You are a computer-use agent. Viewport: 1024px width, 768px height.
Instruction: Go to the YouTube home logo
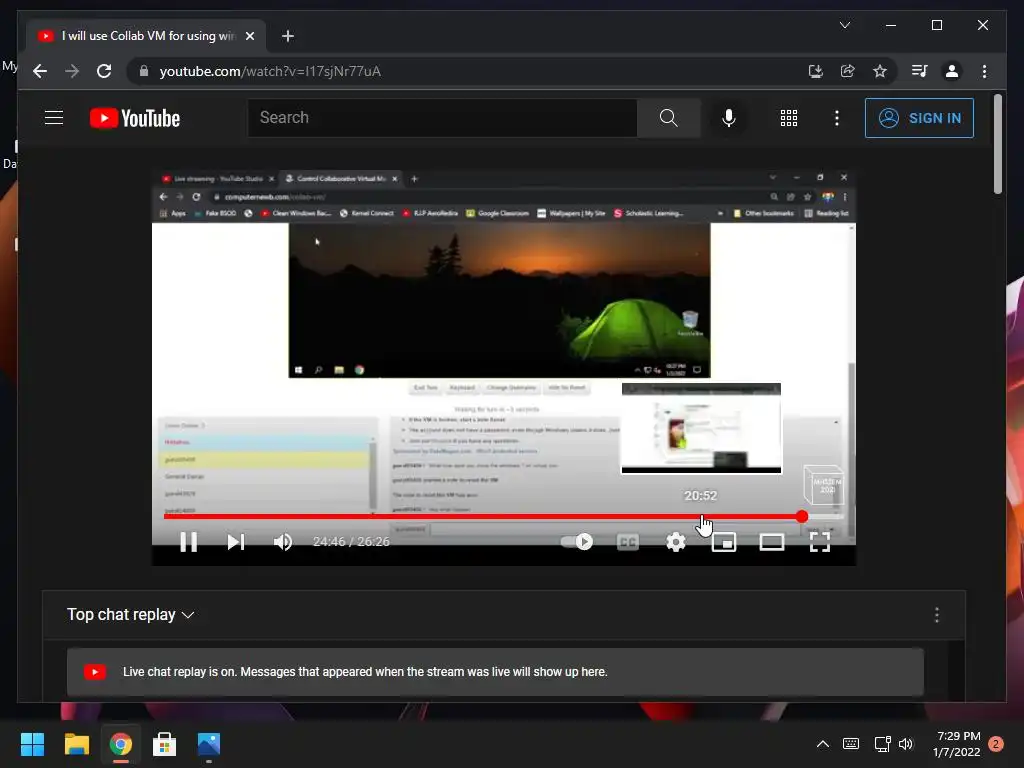[x=135, y=118]
